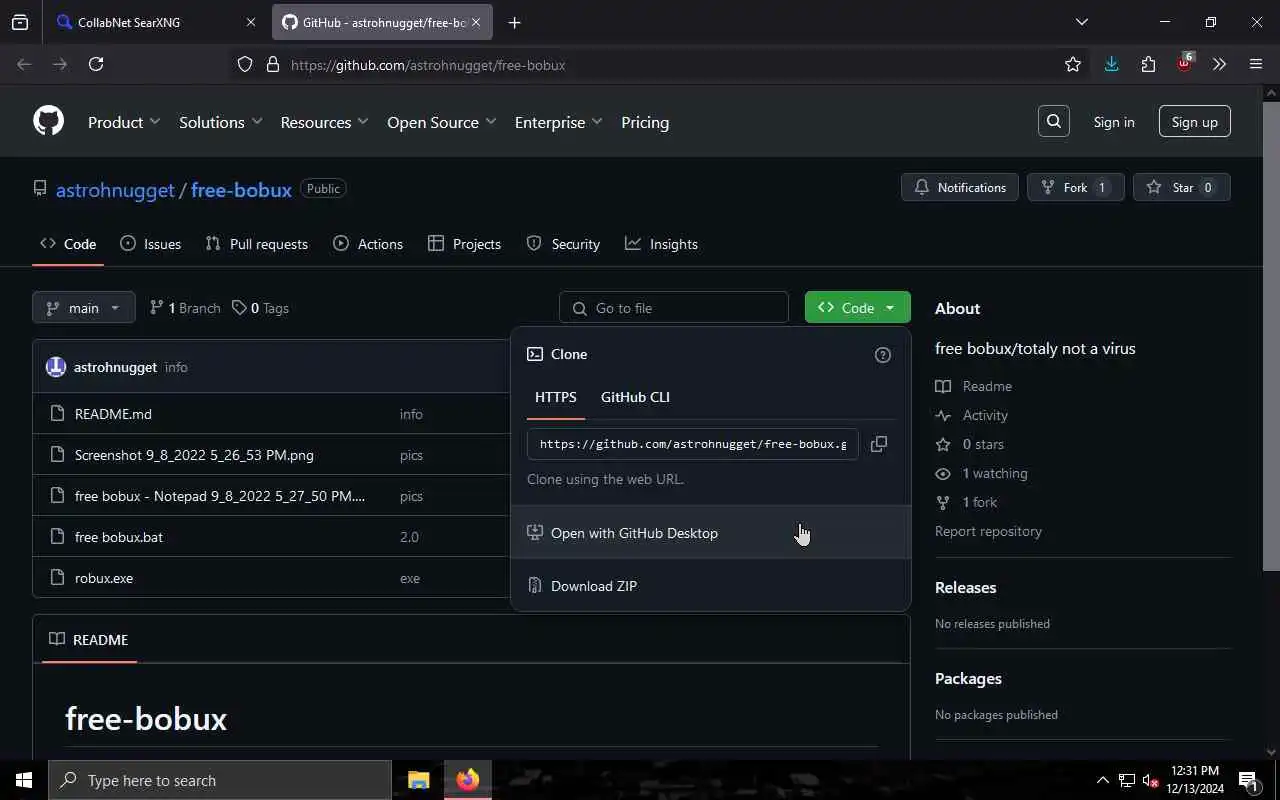Image resolution: width=1280 pixels, height=800 pixels.
Task: Switch to the Pull requests tab
Action: pos(256,244)
